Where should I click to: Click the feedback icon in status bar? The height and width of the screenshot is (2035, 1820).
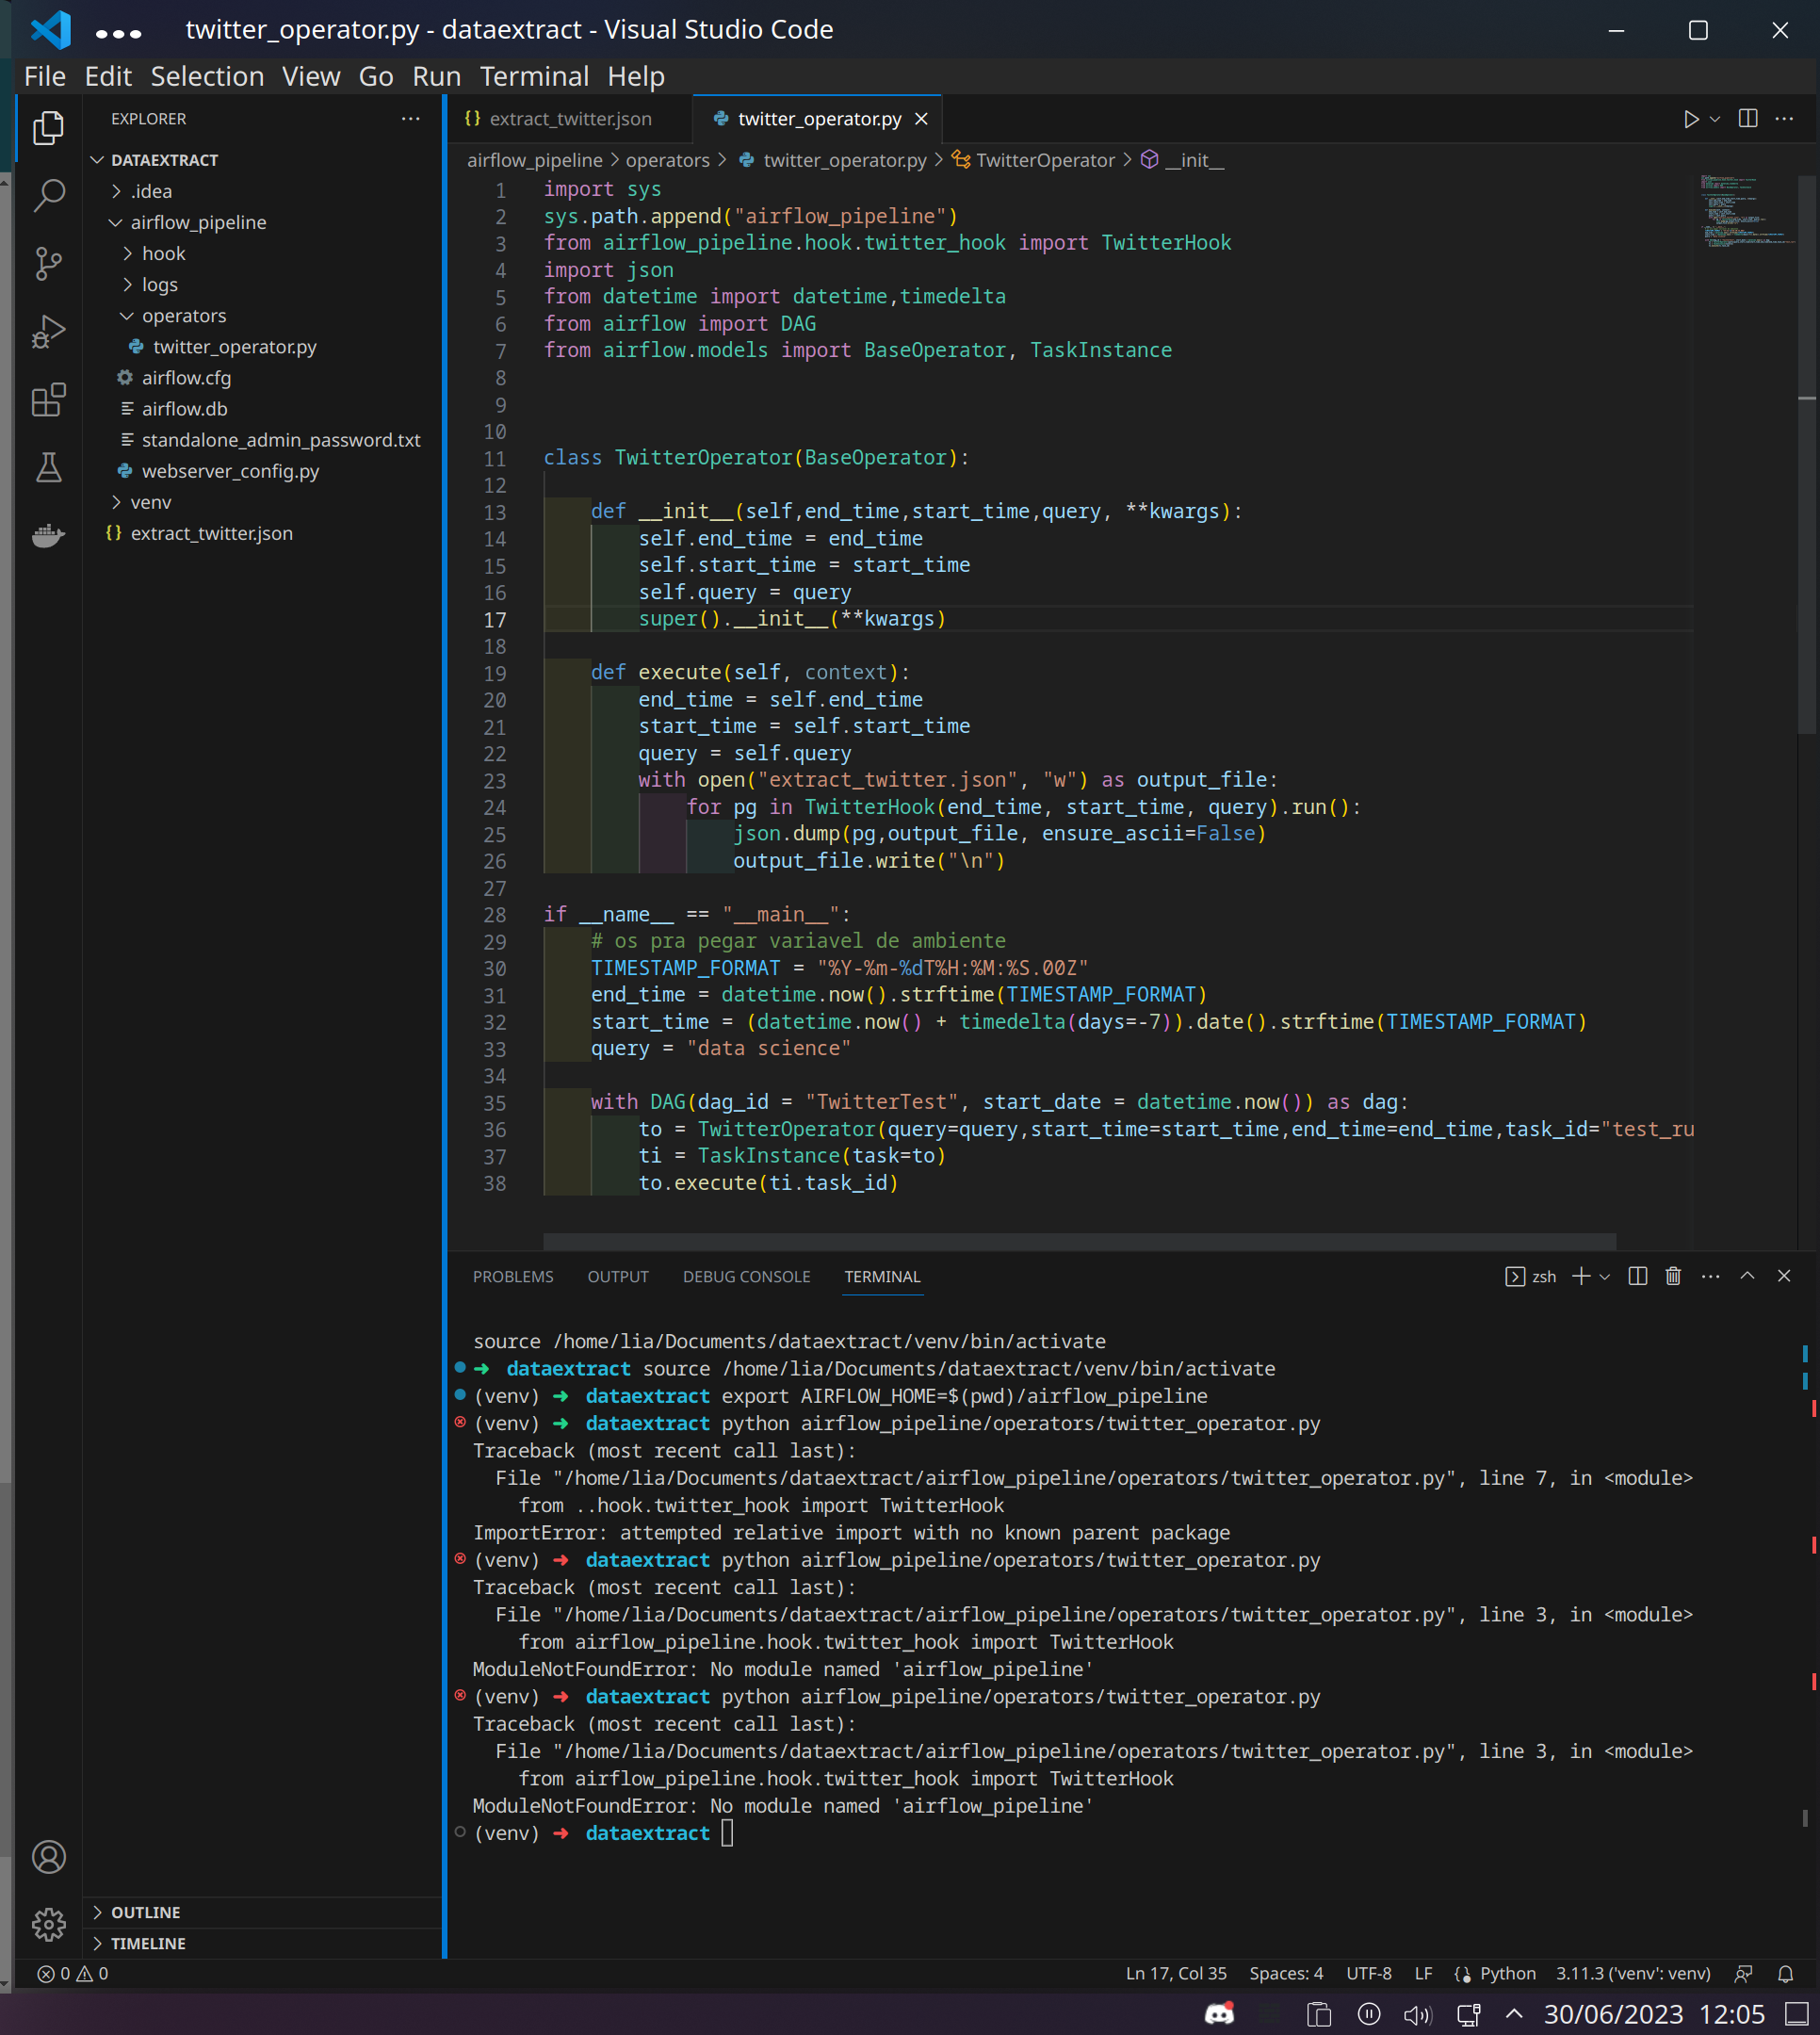coord(1743,1973)
